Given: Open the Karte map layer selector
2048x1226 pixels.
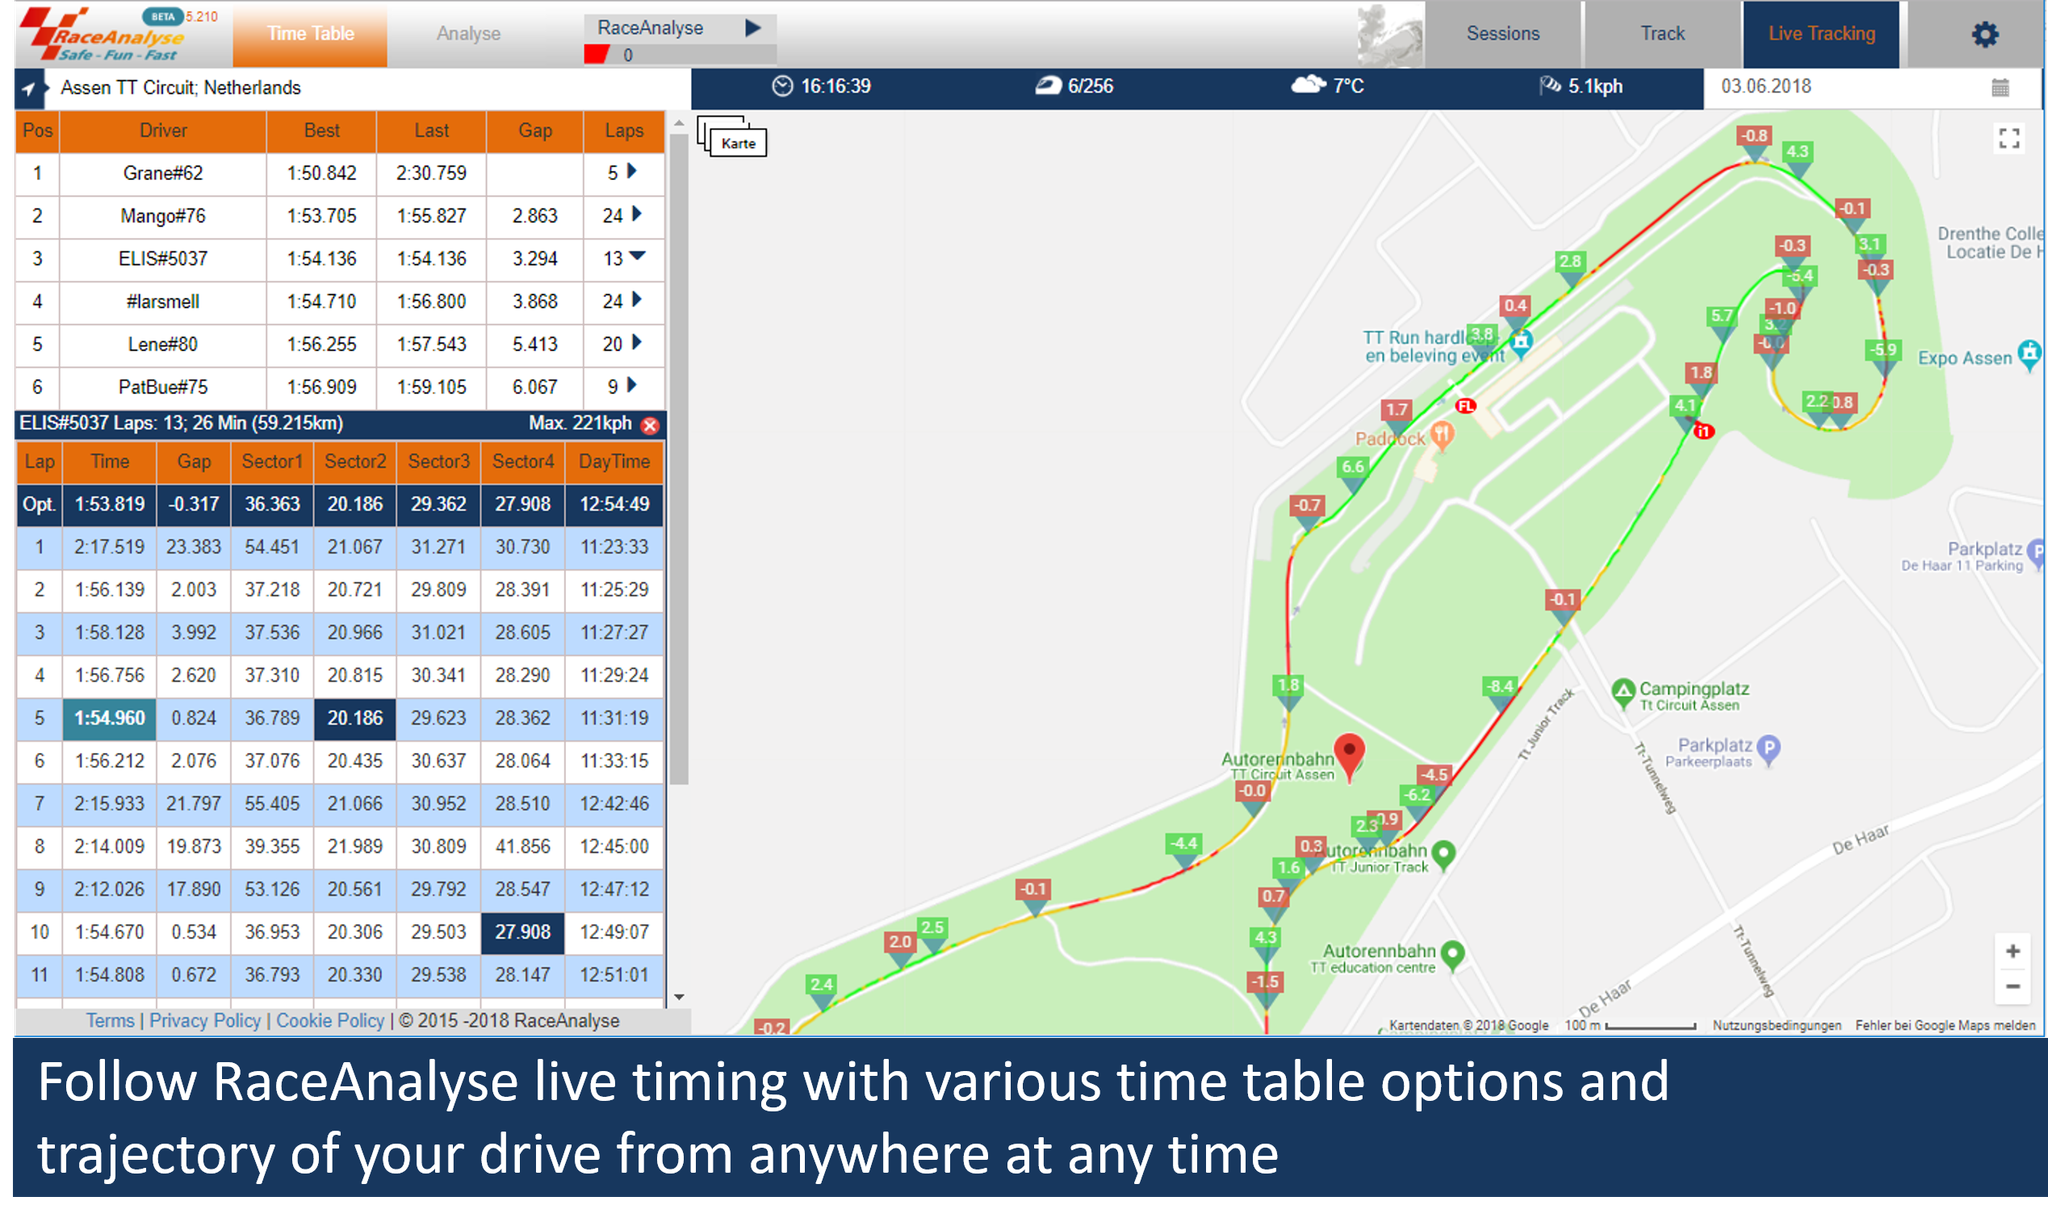Looking at the screenshot, I should 732,138.
